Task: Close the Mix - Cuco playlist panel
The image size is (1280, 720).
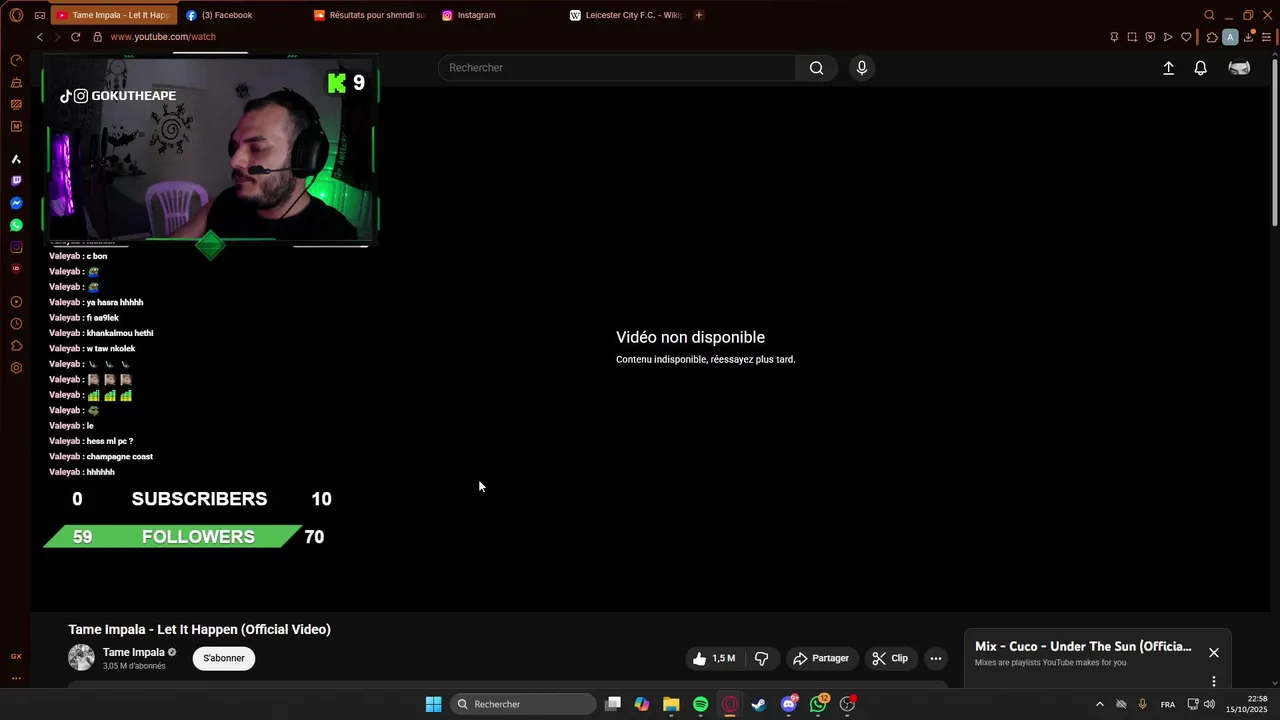Action: pos(1214,652)
